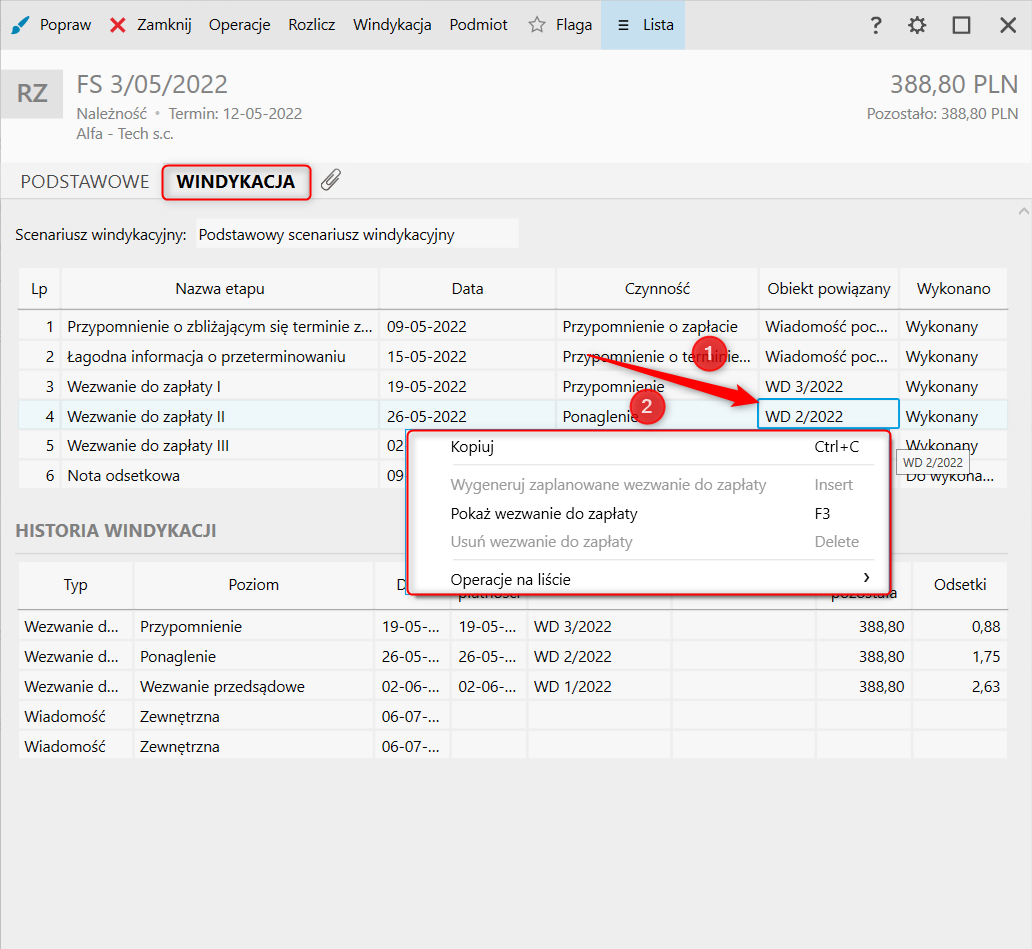This screenshot has width=1032, height=949.
Task: Collapse section with top-right chevron
Action: point(1023,211)
